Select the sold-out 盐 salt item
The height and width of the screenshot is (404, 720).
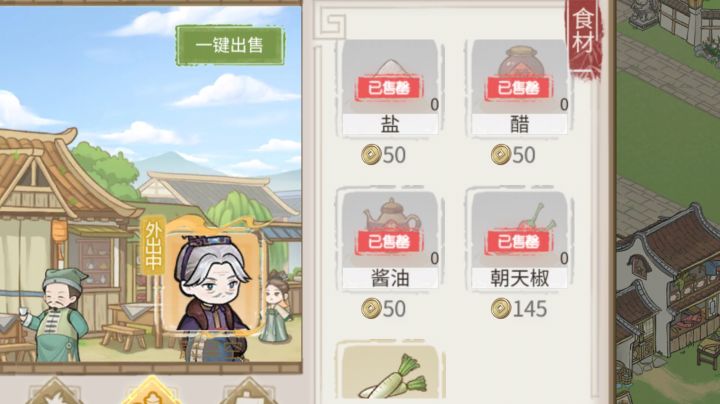tap(390, 87)
